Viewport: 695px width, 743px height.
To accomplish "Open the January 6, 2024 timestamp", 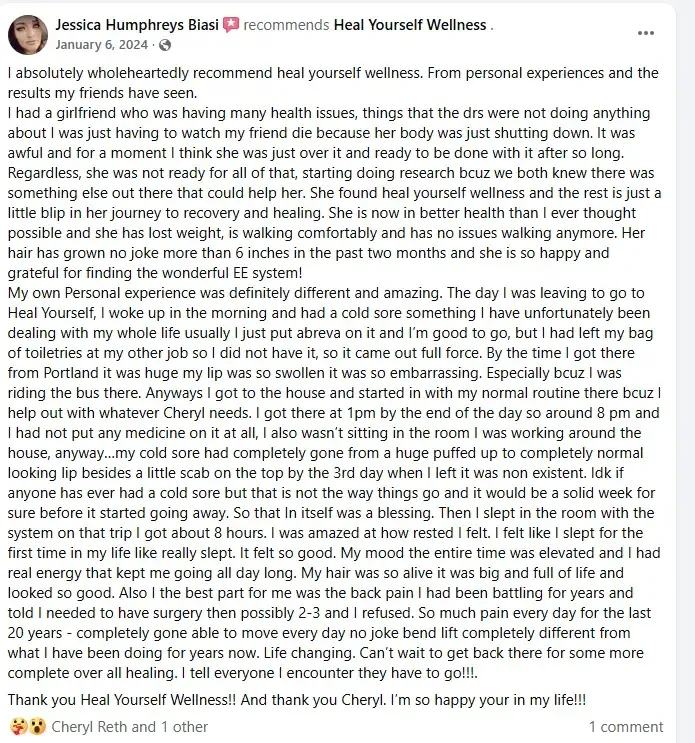I will pyautogui.click(x=101, y=45).
